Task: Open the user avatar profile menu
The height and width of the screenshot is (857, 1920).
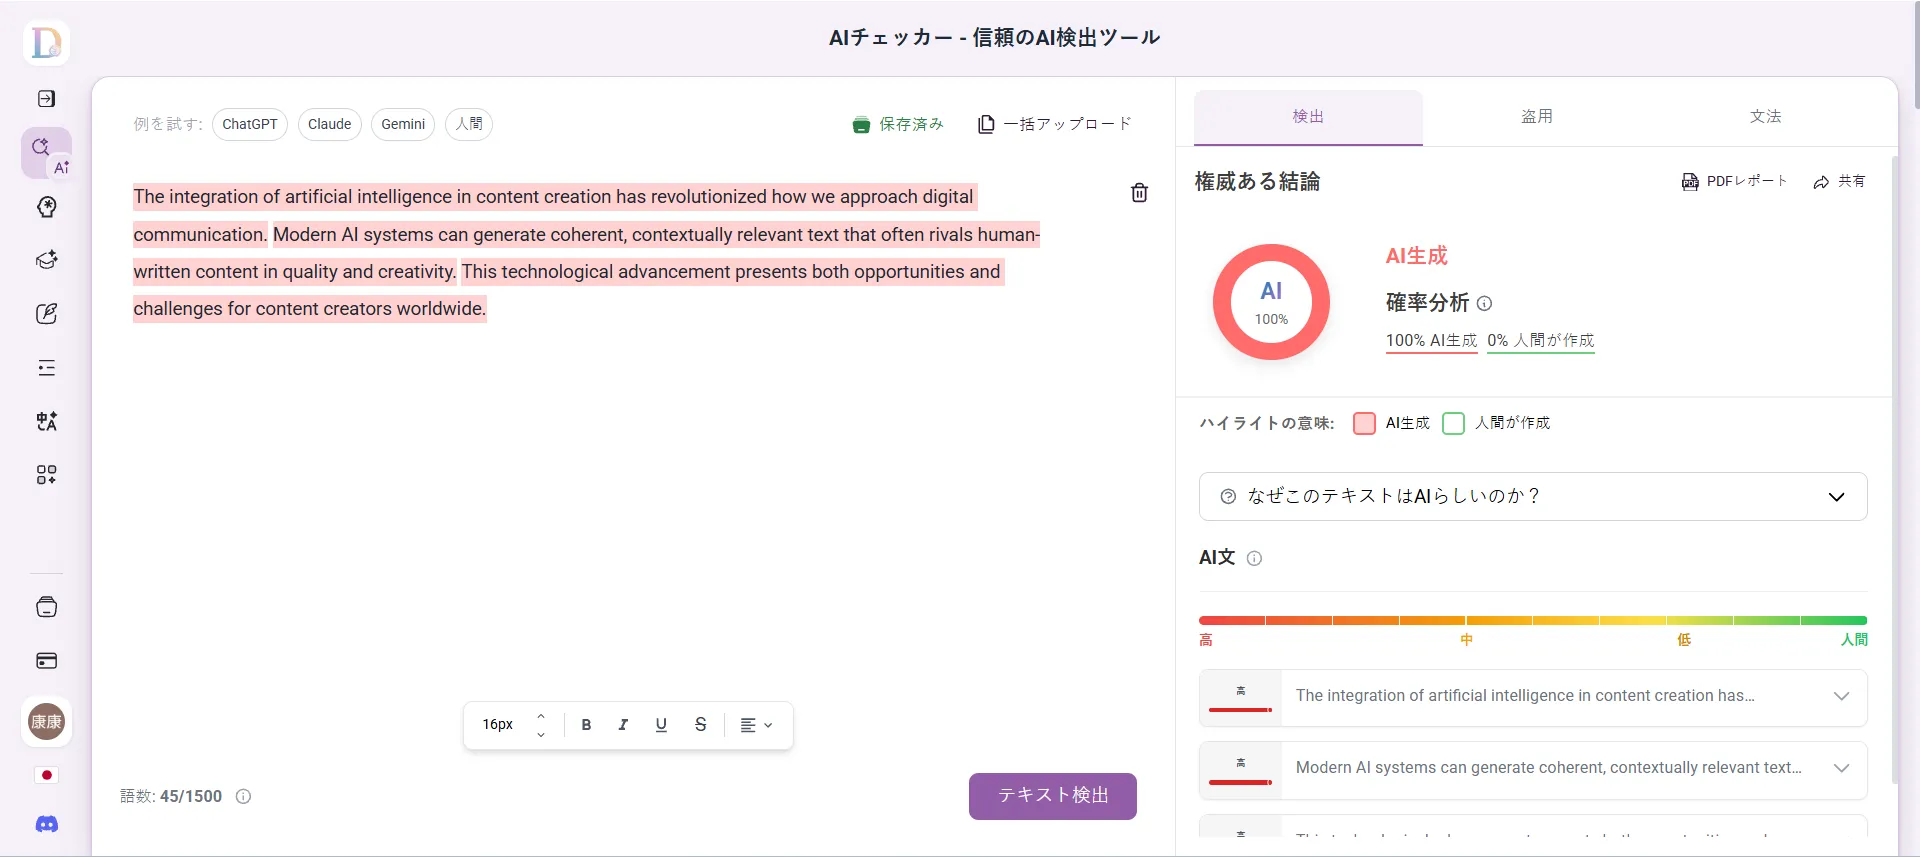Action: [46, 721]
